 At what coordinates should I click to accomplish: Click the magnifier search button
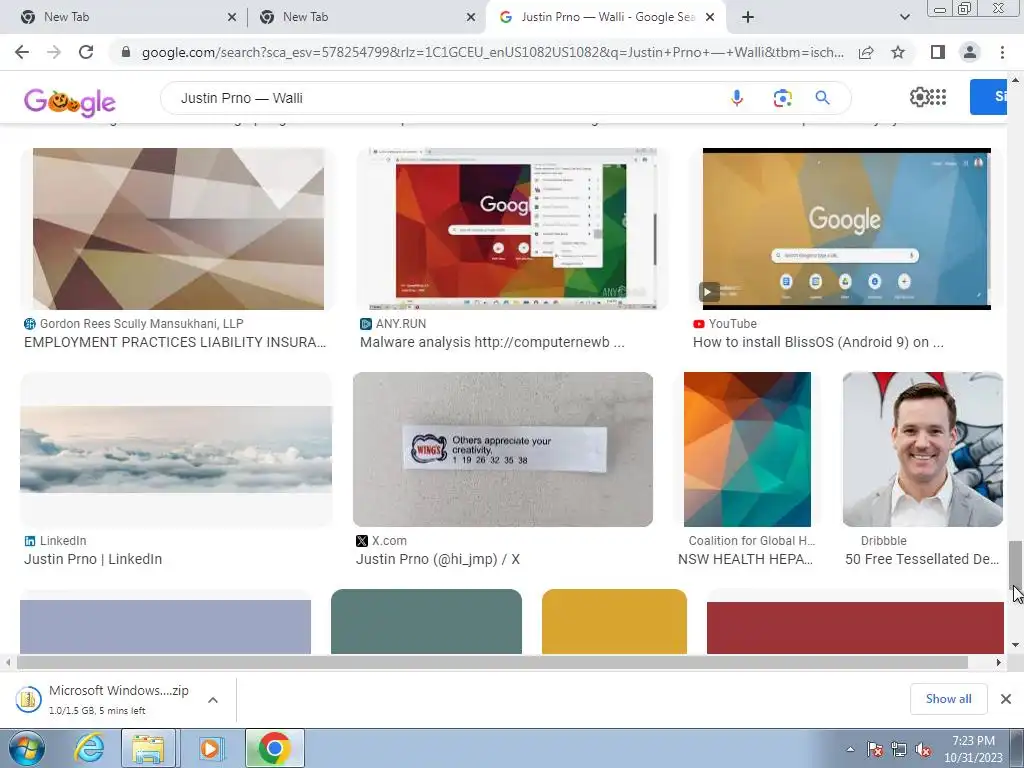click(822, 98)
